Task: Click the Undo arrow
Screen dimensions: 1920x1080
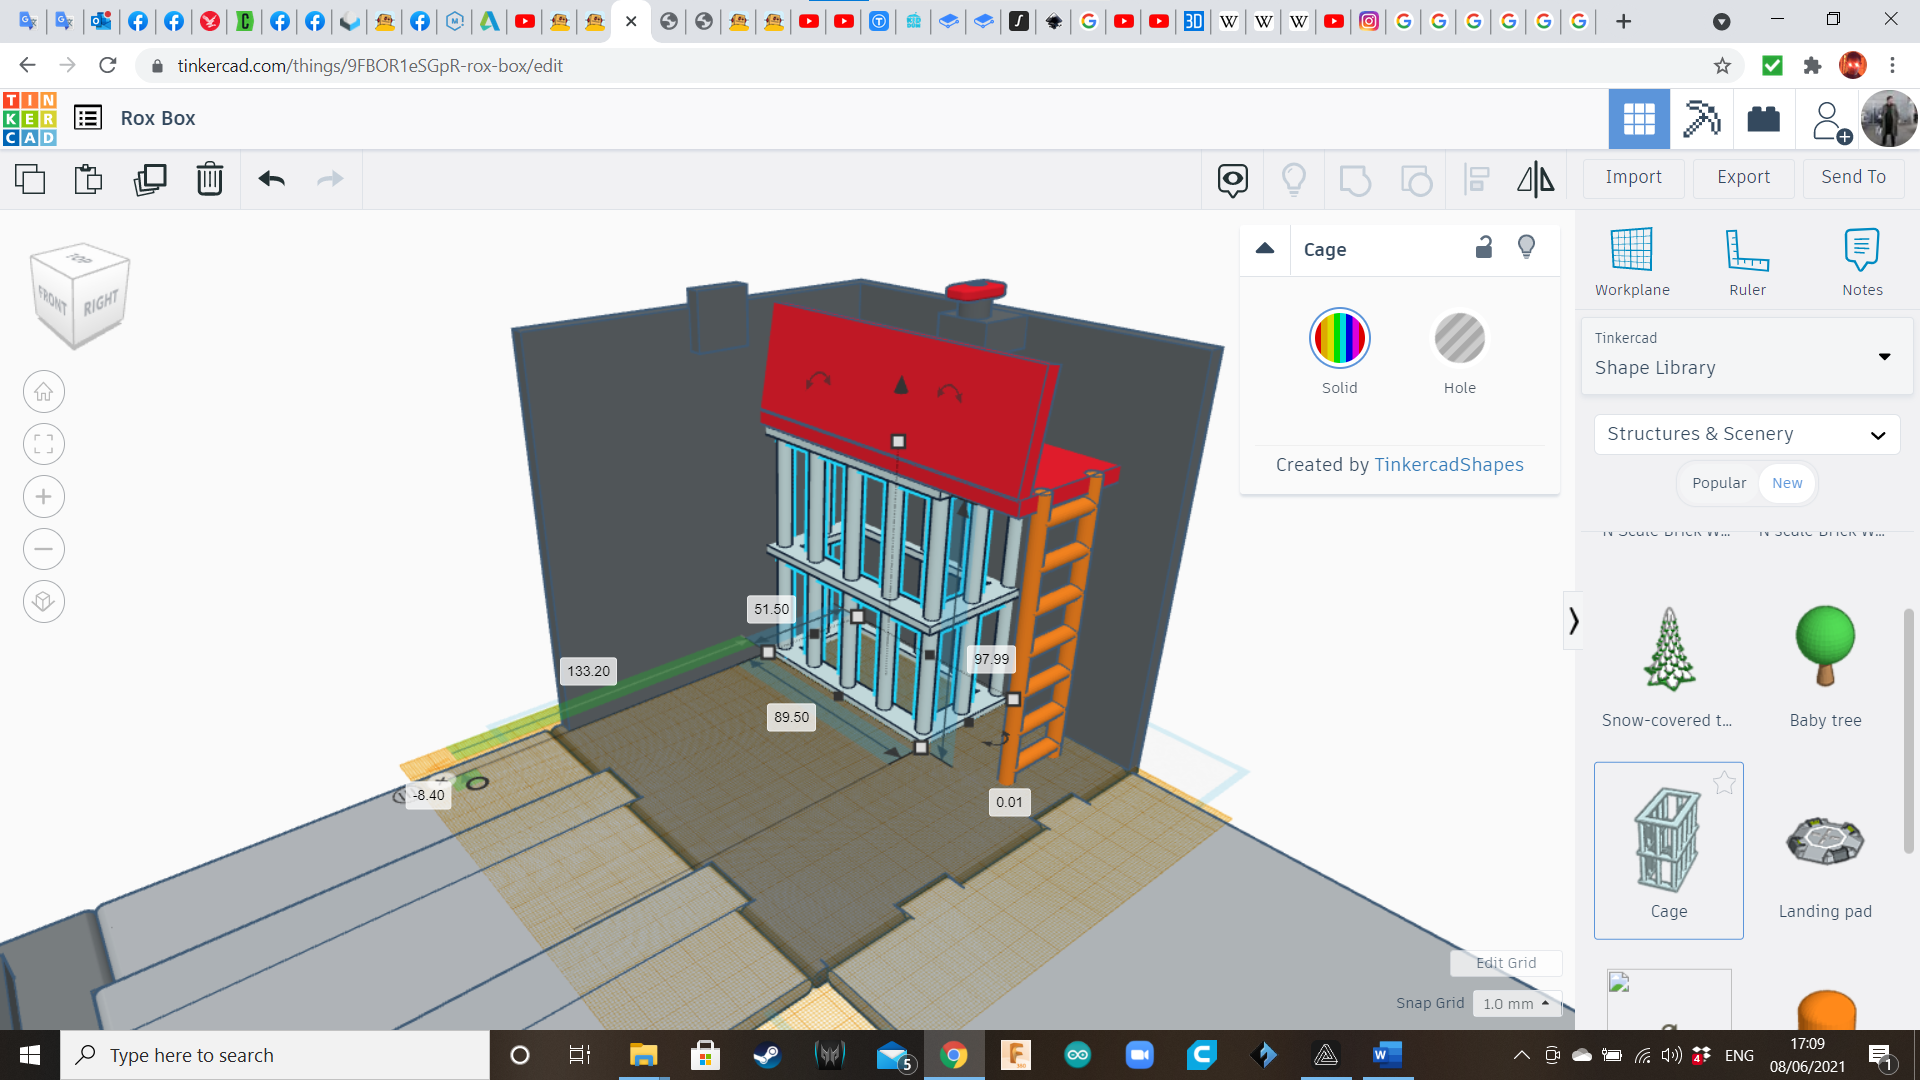Action: tap(271, 179)
